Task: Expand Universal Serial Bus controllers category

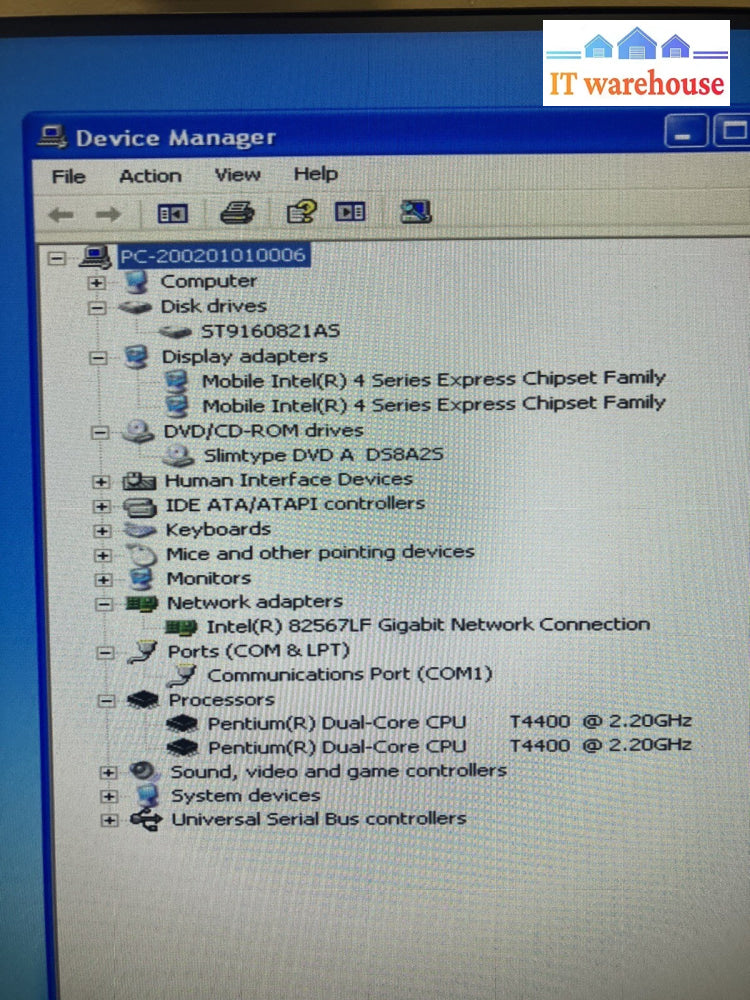Action: (109, 820)
